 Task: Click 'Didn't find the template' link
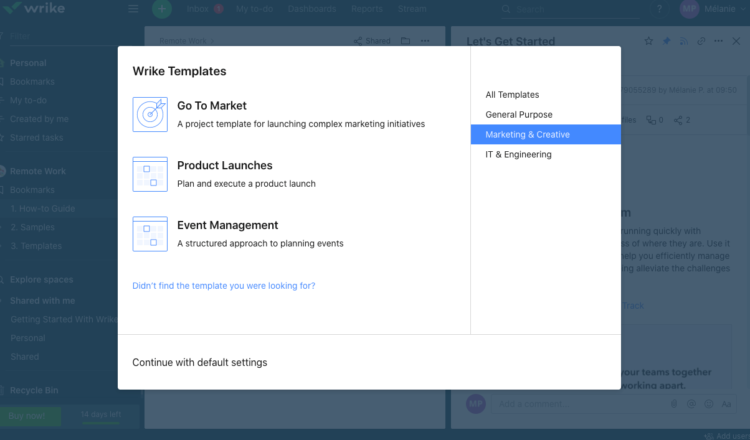(x=224, y=286)
